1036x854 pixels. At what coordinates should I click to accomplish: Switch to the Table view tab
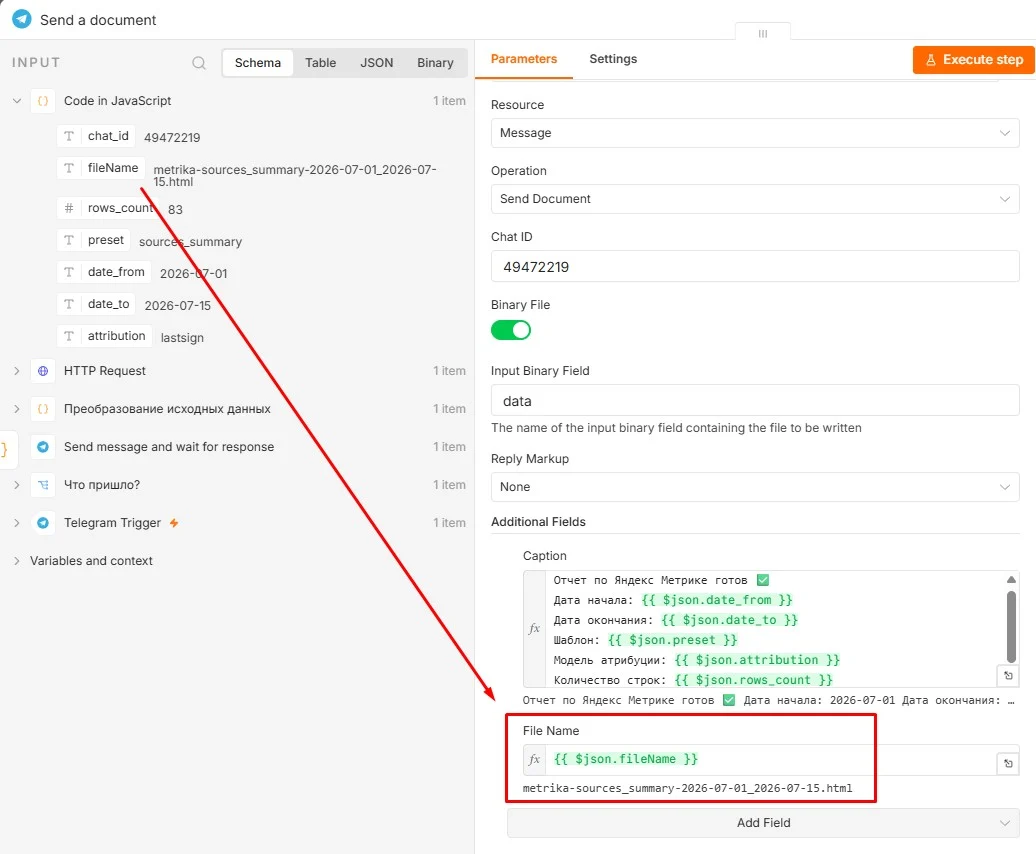320,63
